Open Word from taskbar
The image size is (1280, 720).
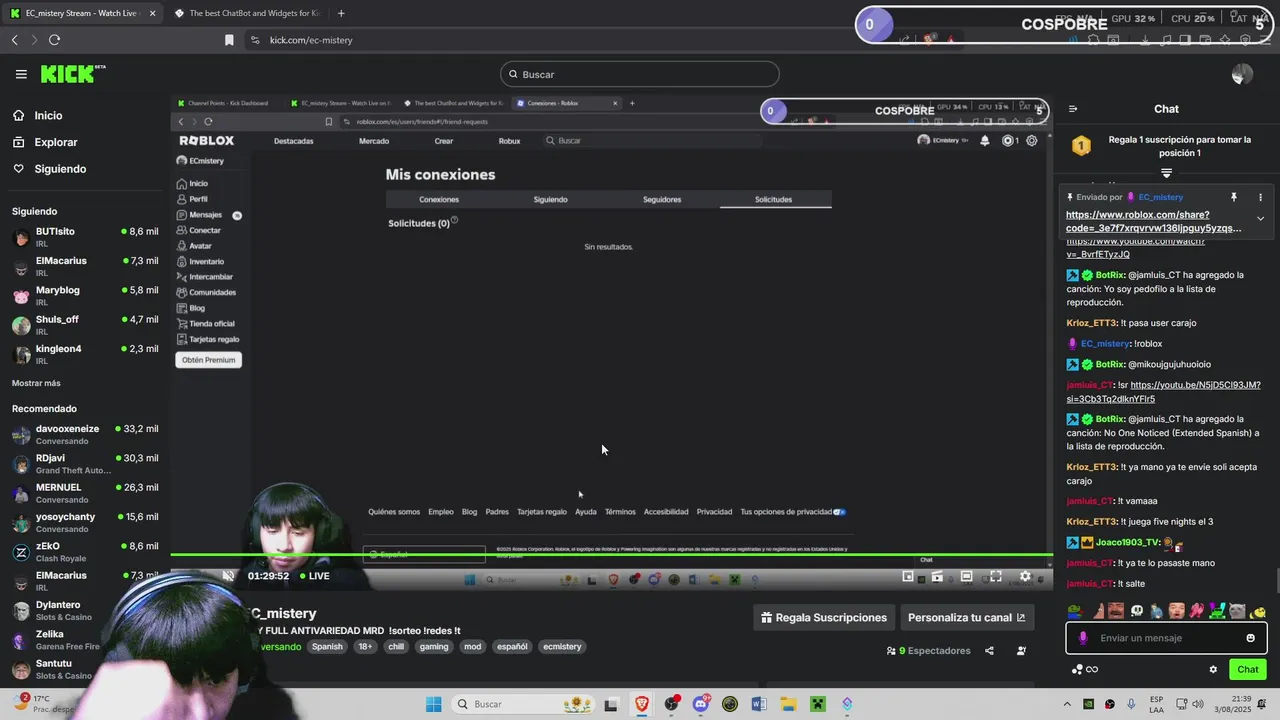[x=758, y=704]
